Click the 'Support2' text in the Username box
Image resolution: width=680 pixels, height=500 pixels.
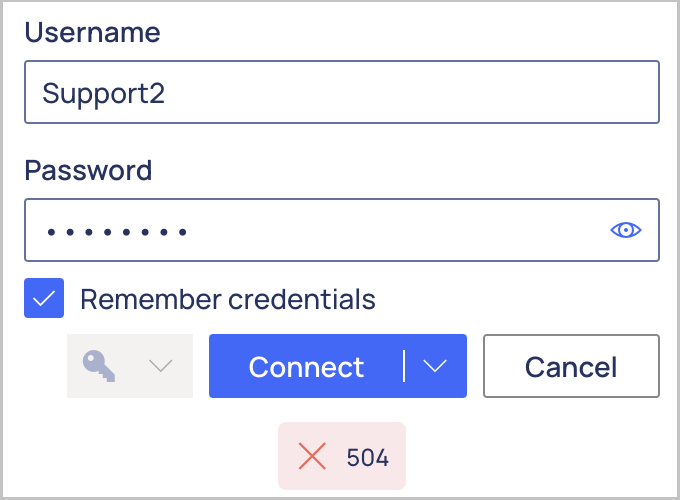103,93
